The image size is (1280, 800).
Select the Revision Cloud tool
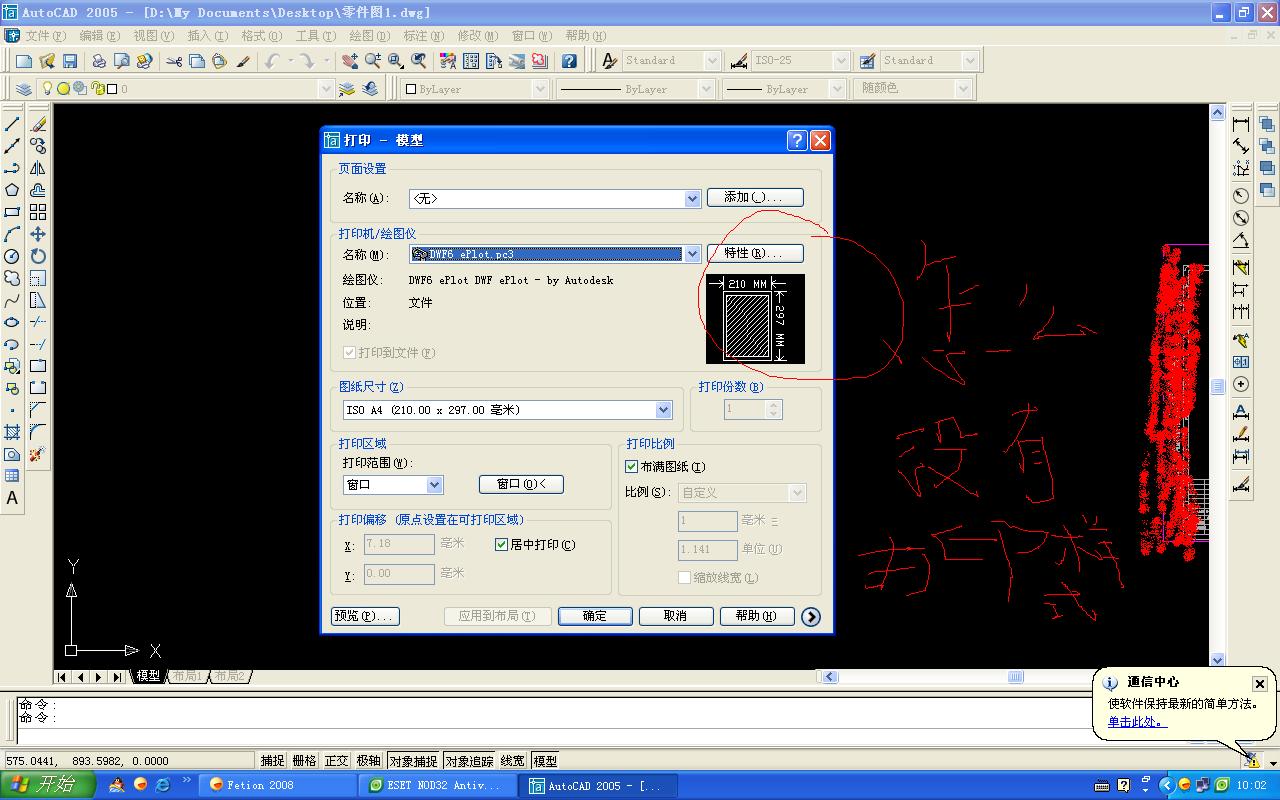[12, 278]
